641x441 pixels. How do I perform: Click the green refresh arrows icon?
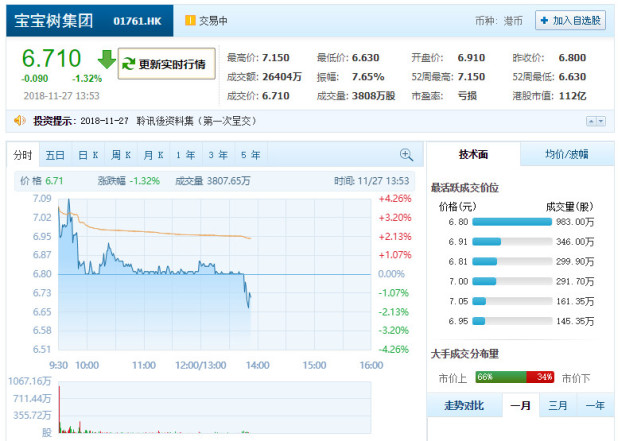click(129, 64)
